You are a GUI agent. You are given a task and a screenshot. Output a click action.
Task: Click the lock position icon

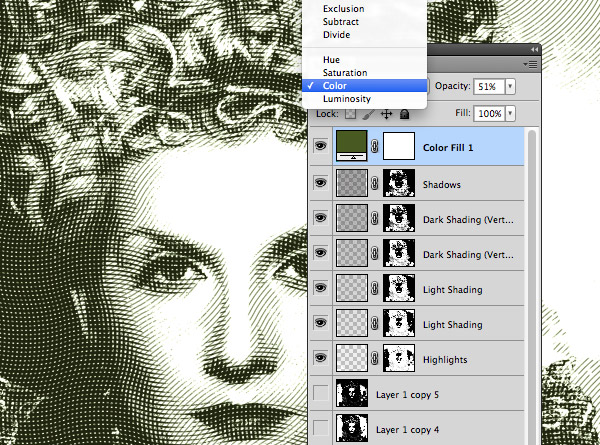386,115
